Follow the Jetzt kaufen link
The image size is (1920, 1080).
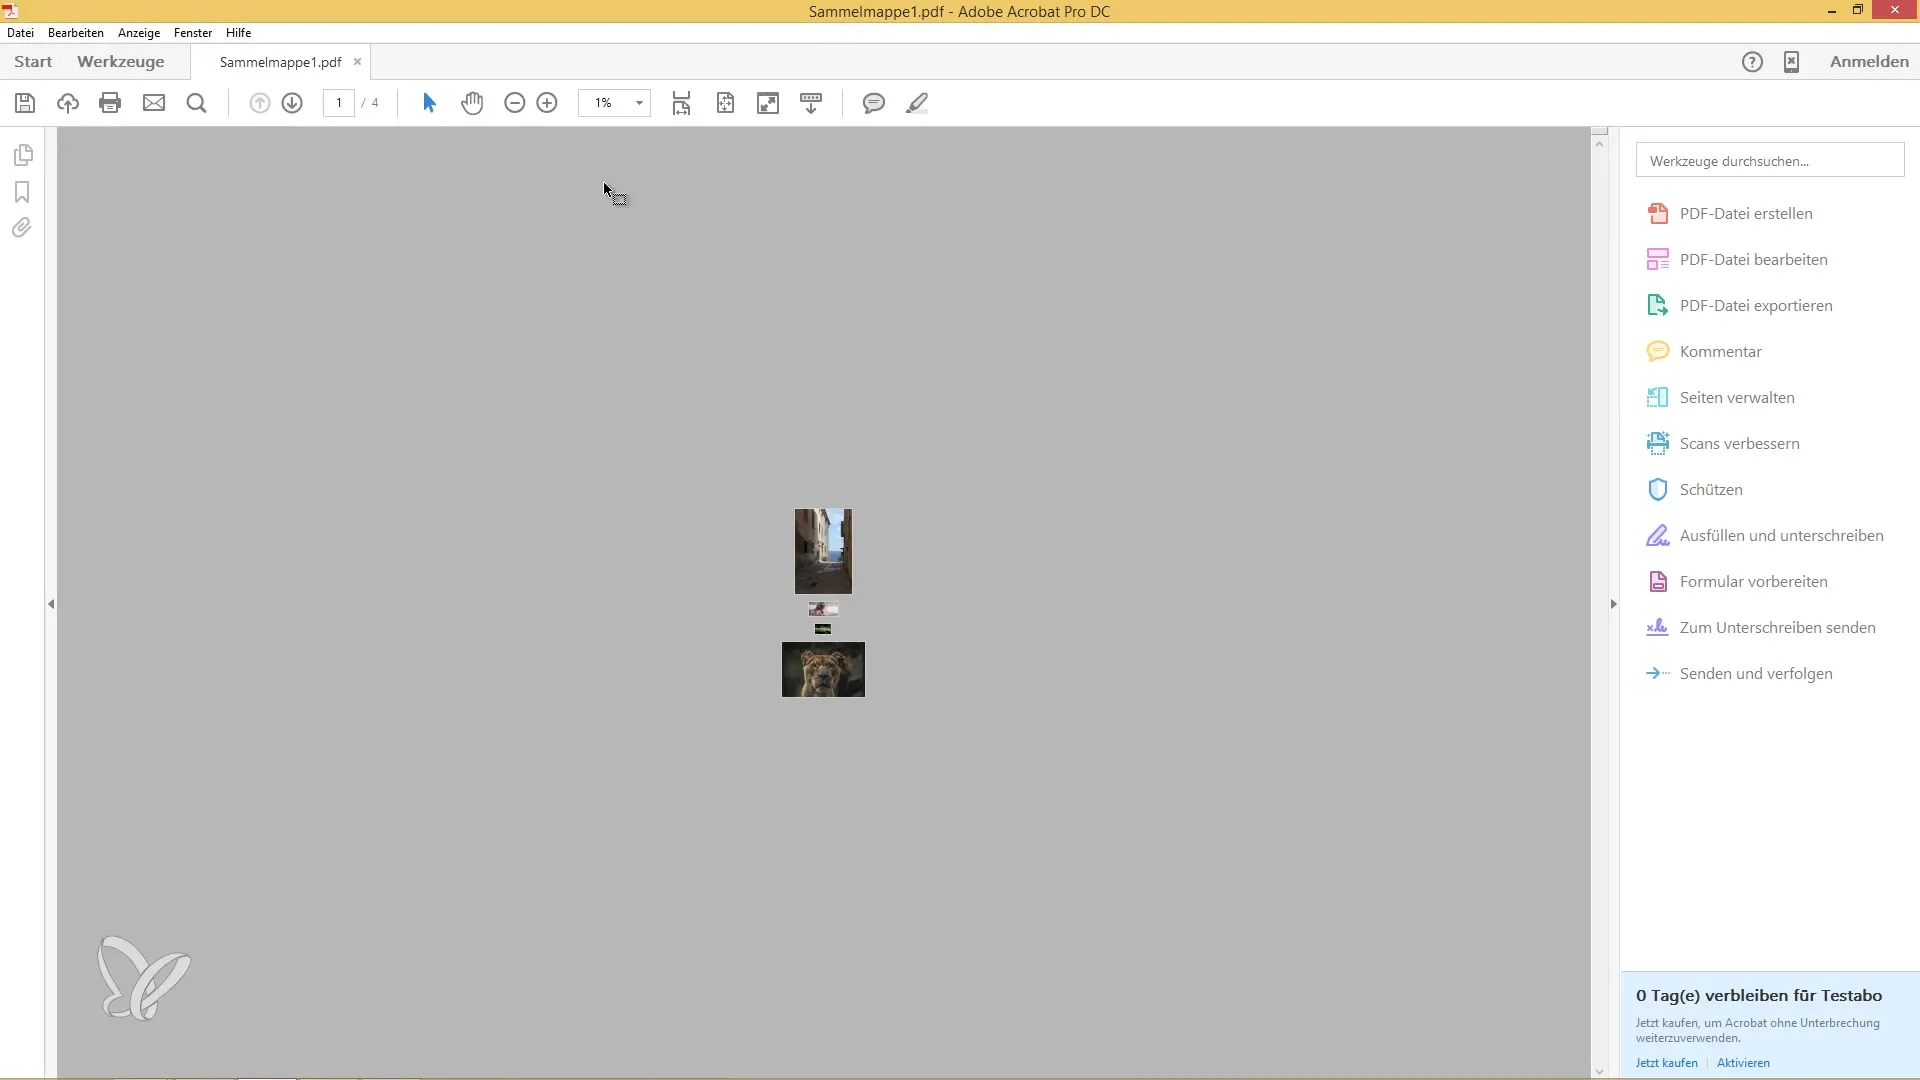tap(1666, 1063)
